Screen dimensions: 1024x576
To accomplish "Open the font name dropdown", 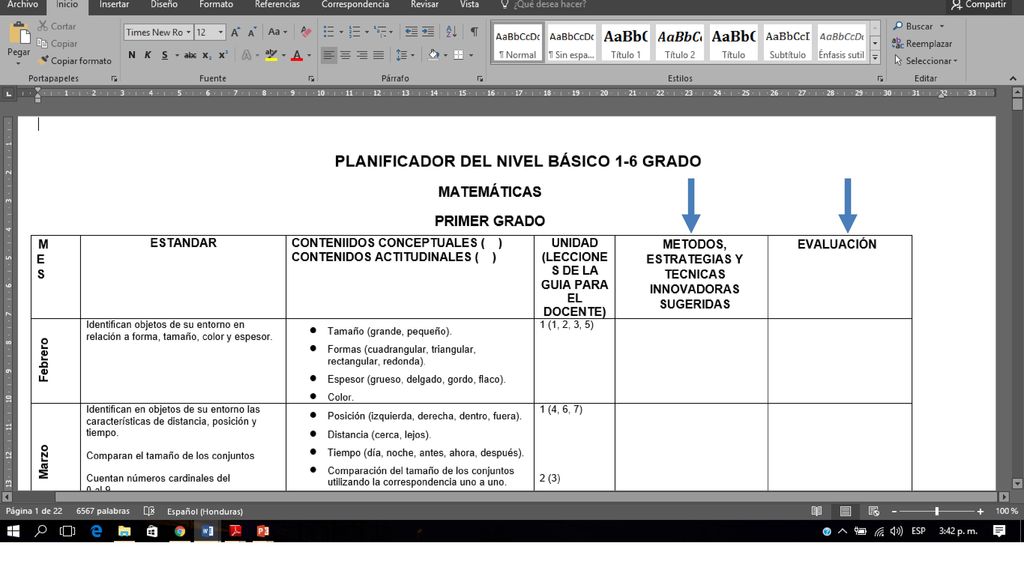I will coord(189,32).
